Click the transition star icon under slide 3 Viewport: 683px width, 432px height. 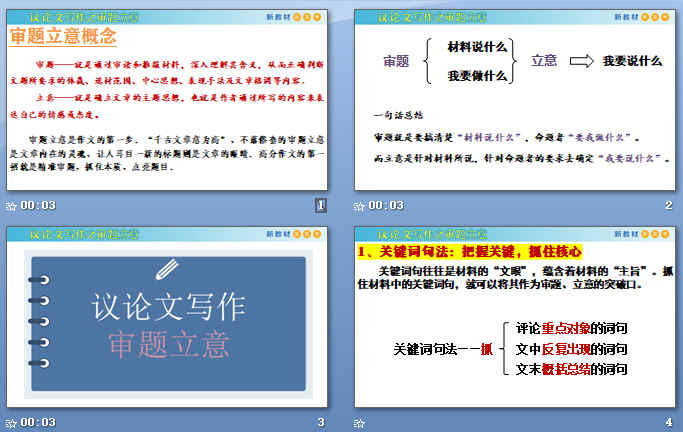[11, 422]
